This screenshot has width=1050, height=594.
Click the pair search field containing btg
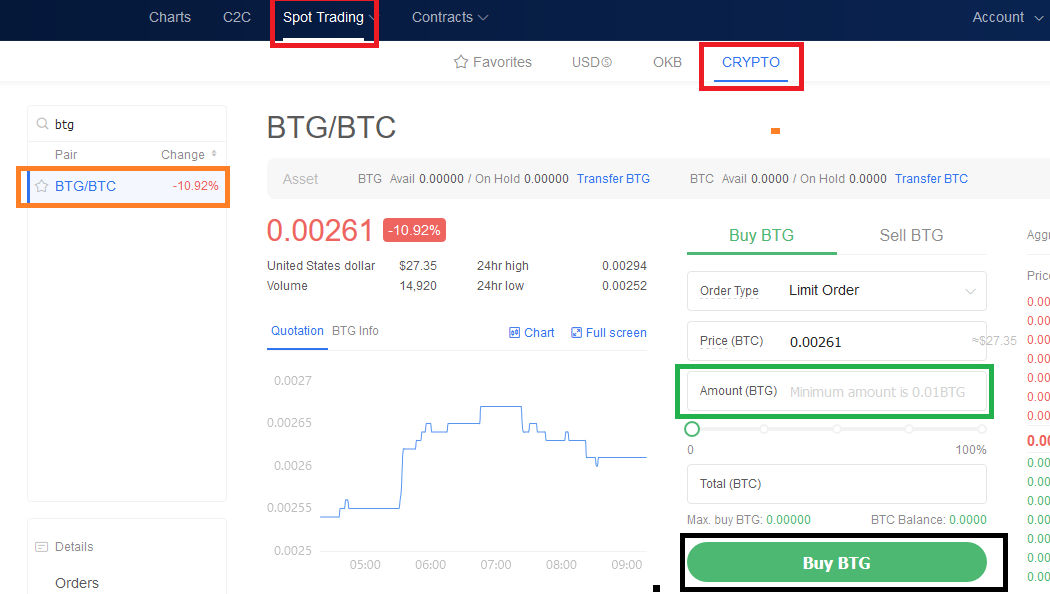[127, 124]
